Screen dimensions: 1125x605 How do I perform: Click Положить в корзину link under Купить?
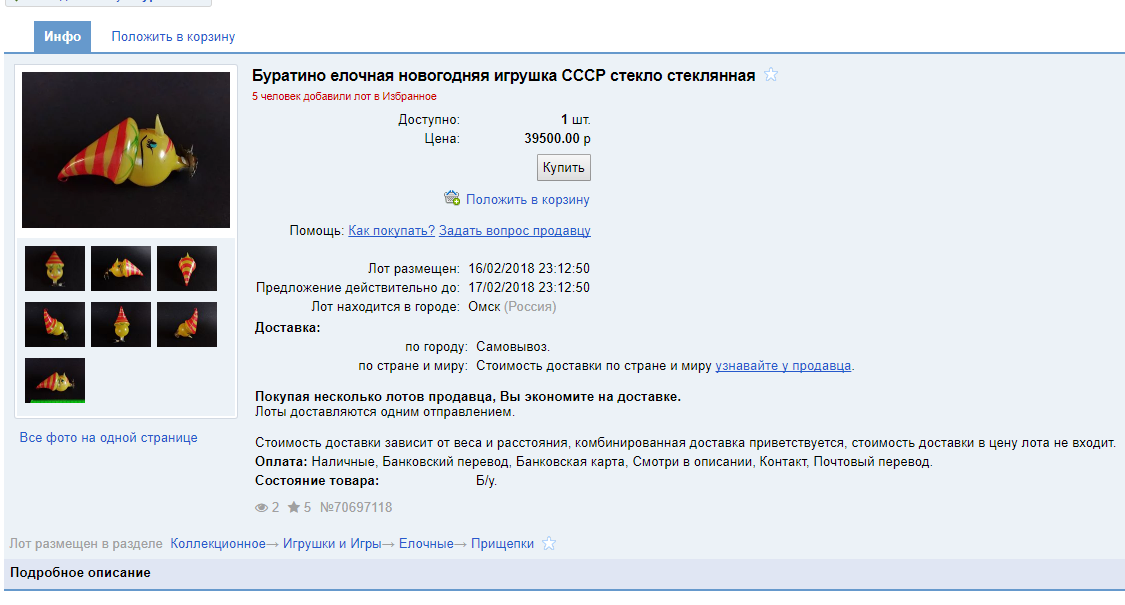(527, 200)
